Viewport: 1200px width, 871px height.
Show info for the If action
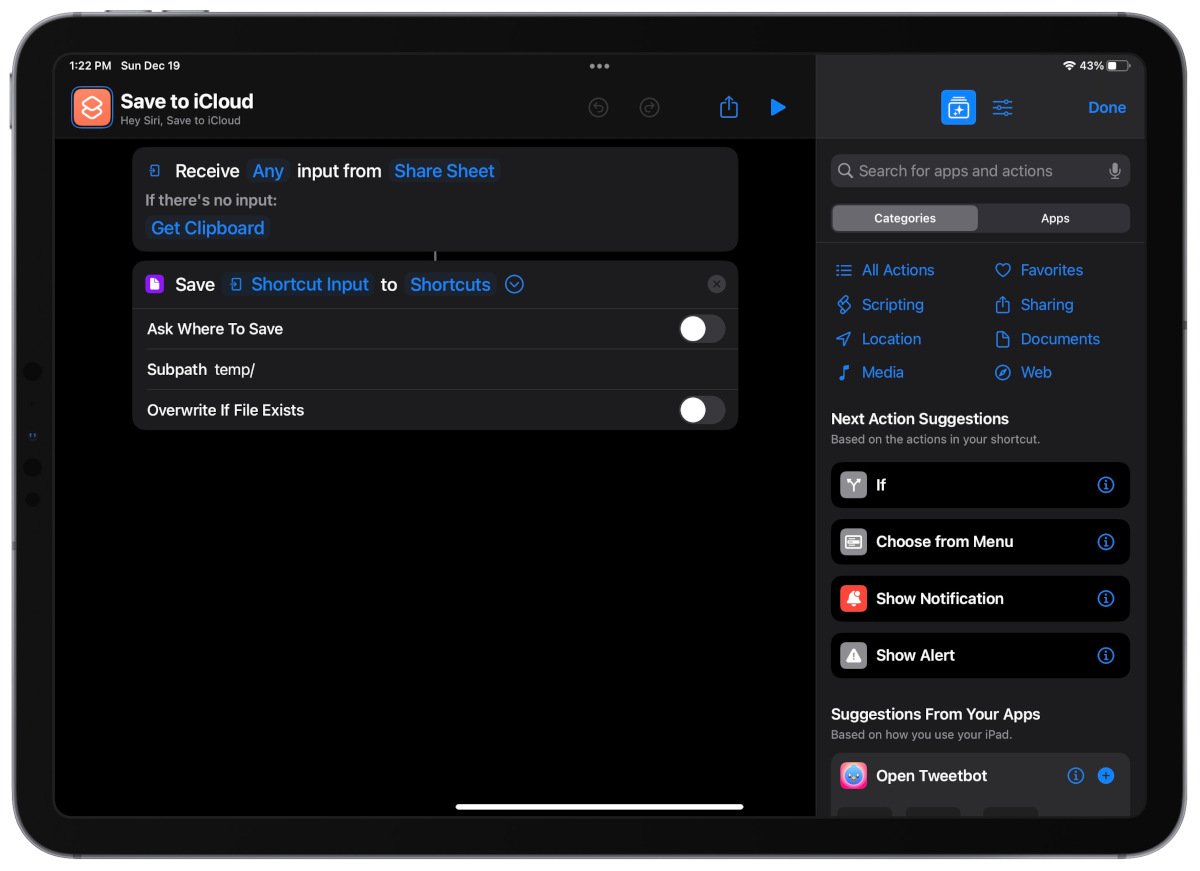pos(1106,485)
